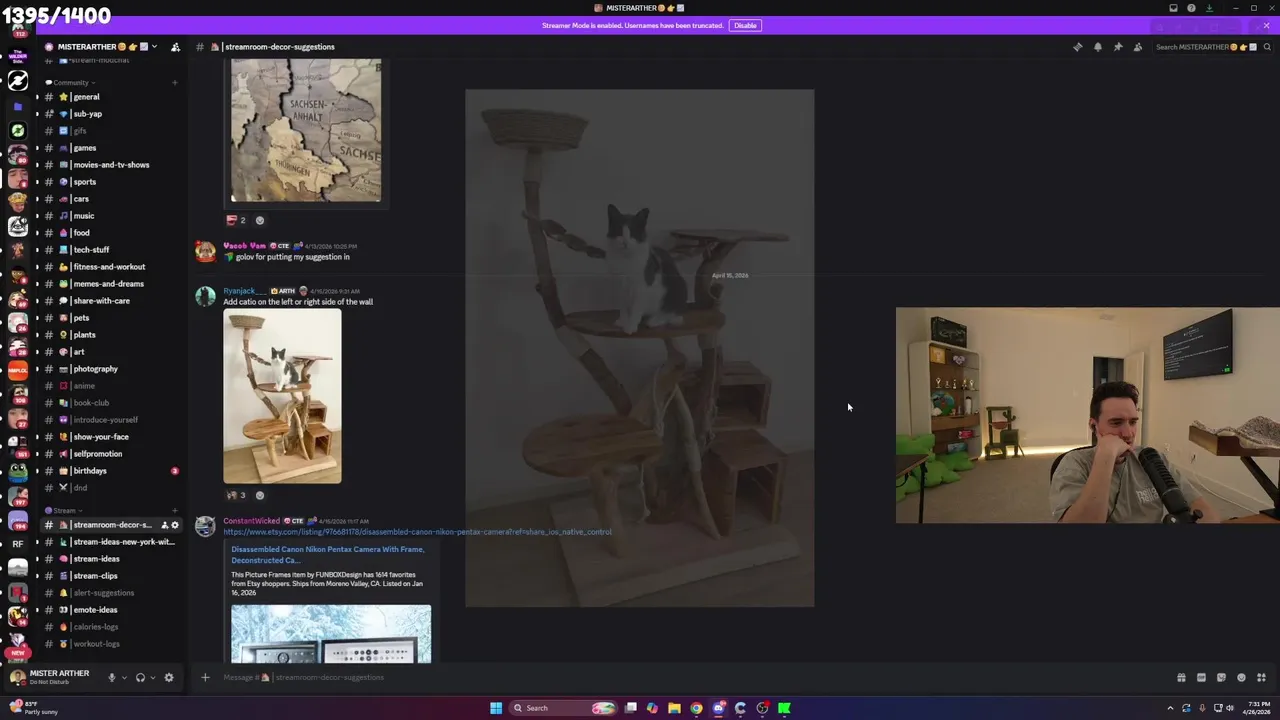1280x720 pixels.
Task: Open the emoji picker in message bar
Action: (1241, 677)
